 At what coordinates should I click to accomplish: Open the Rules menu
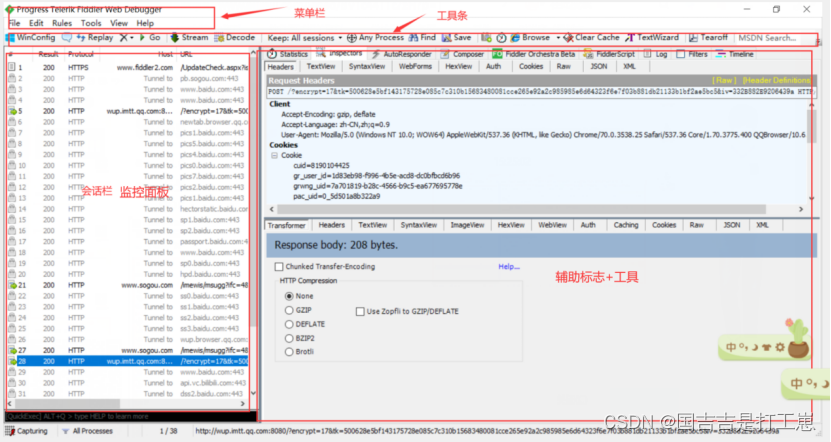pos(62,23)
